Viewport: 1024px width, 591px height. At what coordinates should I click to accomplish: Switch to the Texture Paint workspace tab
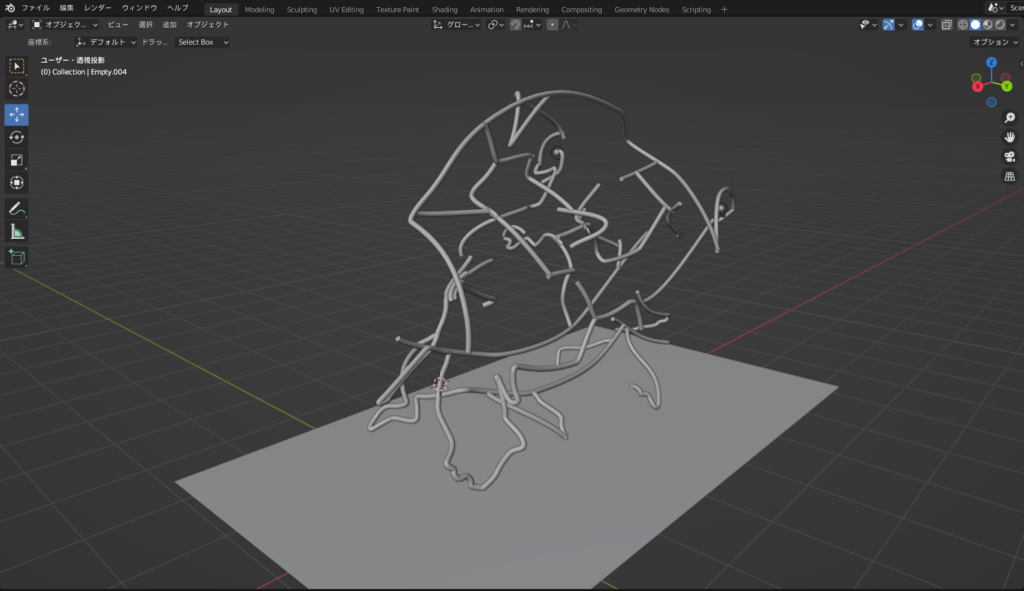click(398, 10)
